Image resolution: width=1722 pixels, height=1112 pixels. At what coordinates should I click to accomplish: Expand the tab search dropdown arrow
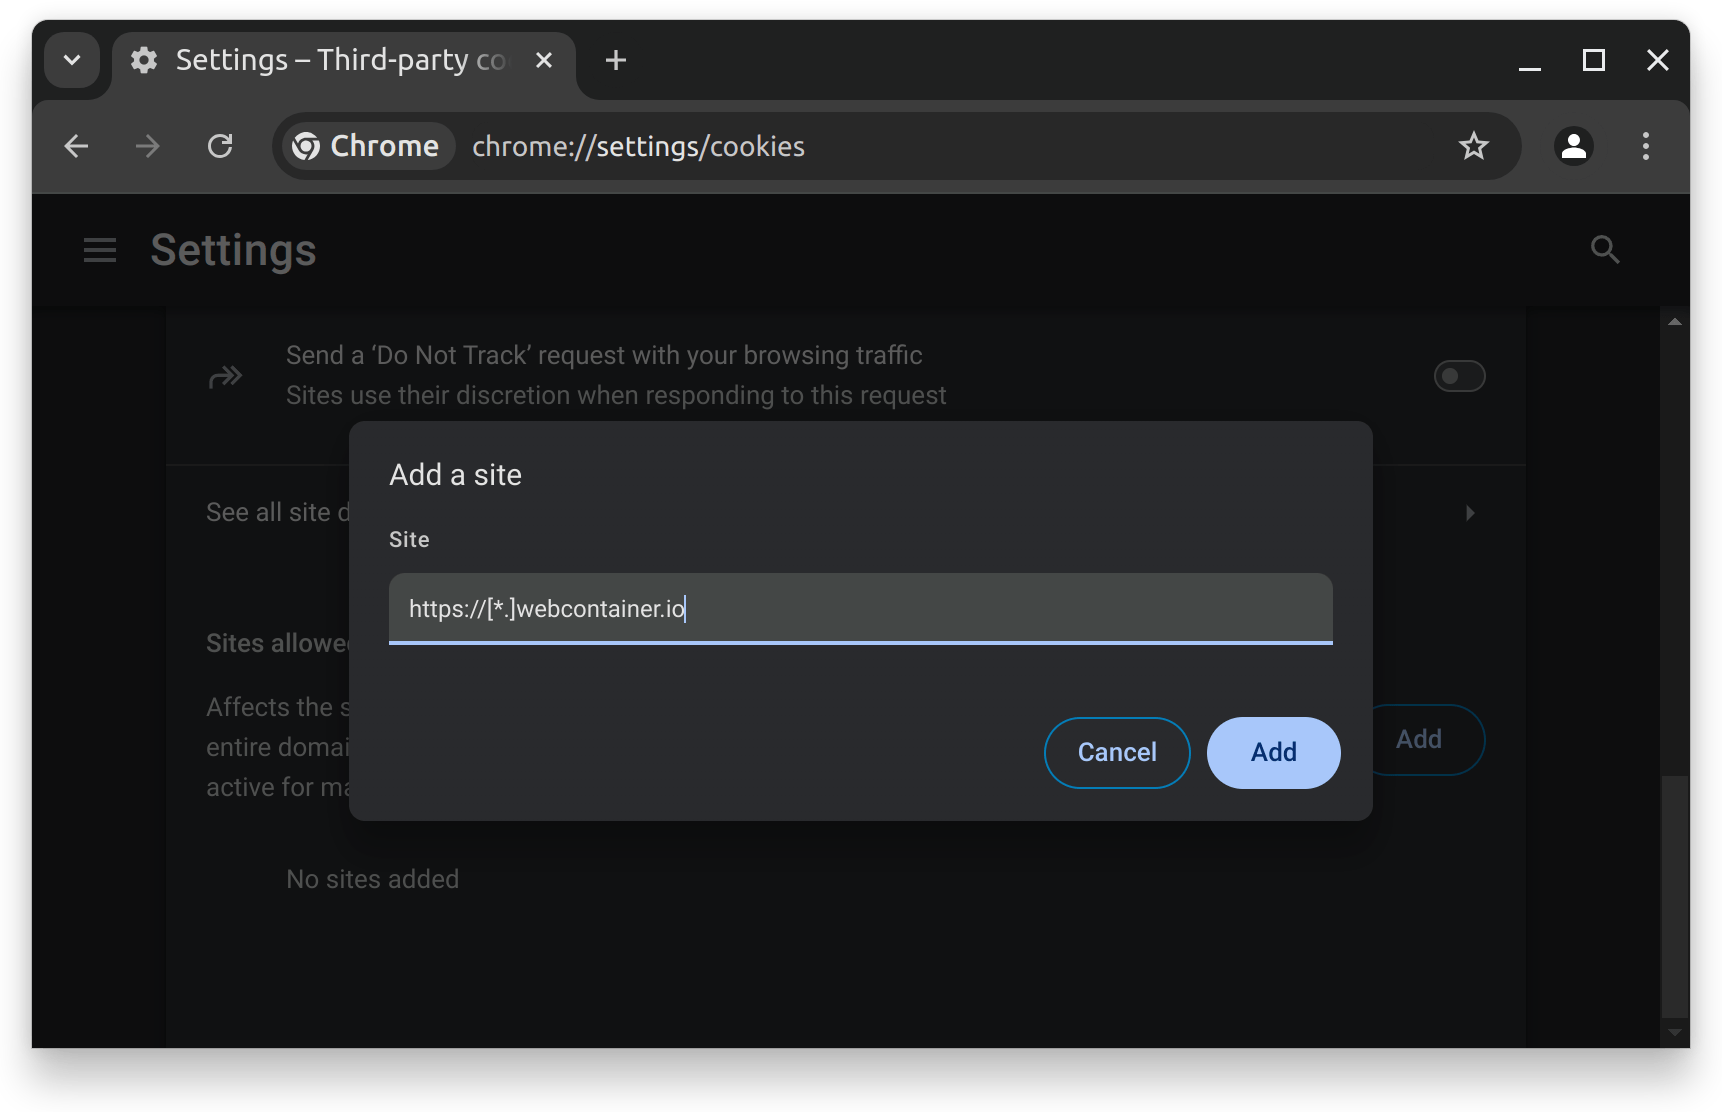pyautogui.click(x=72, y=60)
